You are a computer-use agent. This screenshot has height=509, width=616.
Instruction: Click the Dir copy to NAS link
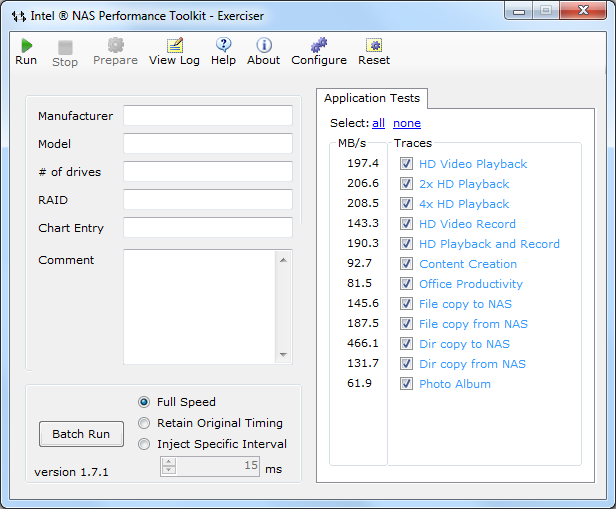point(464,344)
